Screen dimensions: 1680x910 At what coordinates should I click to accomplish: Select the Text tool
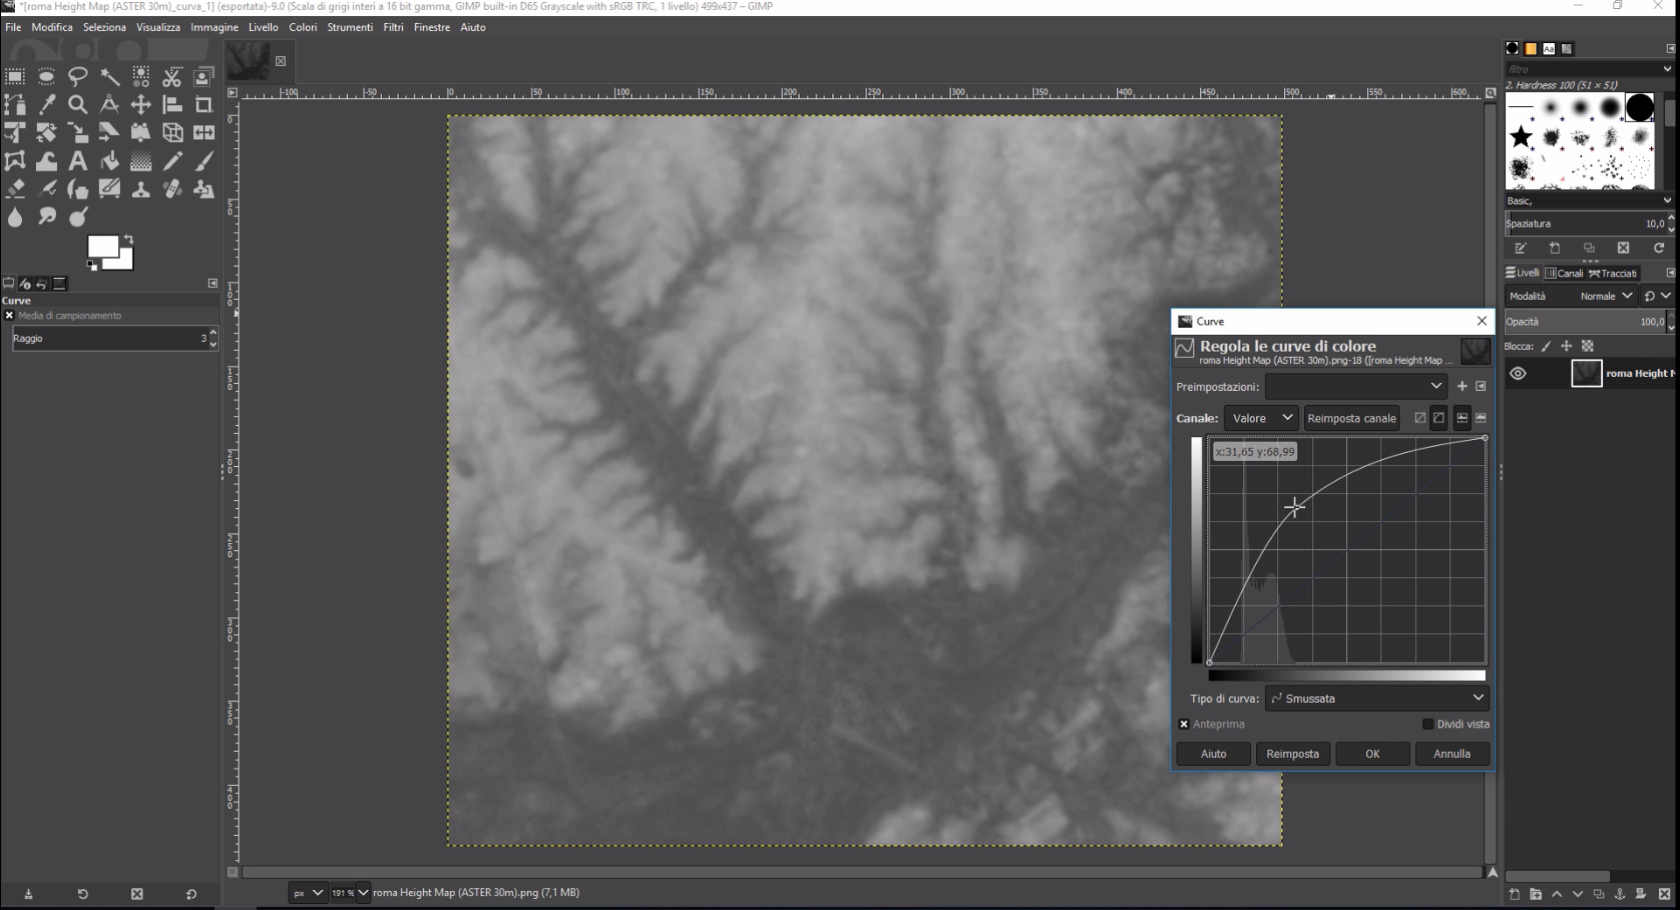click(77, 161)
